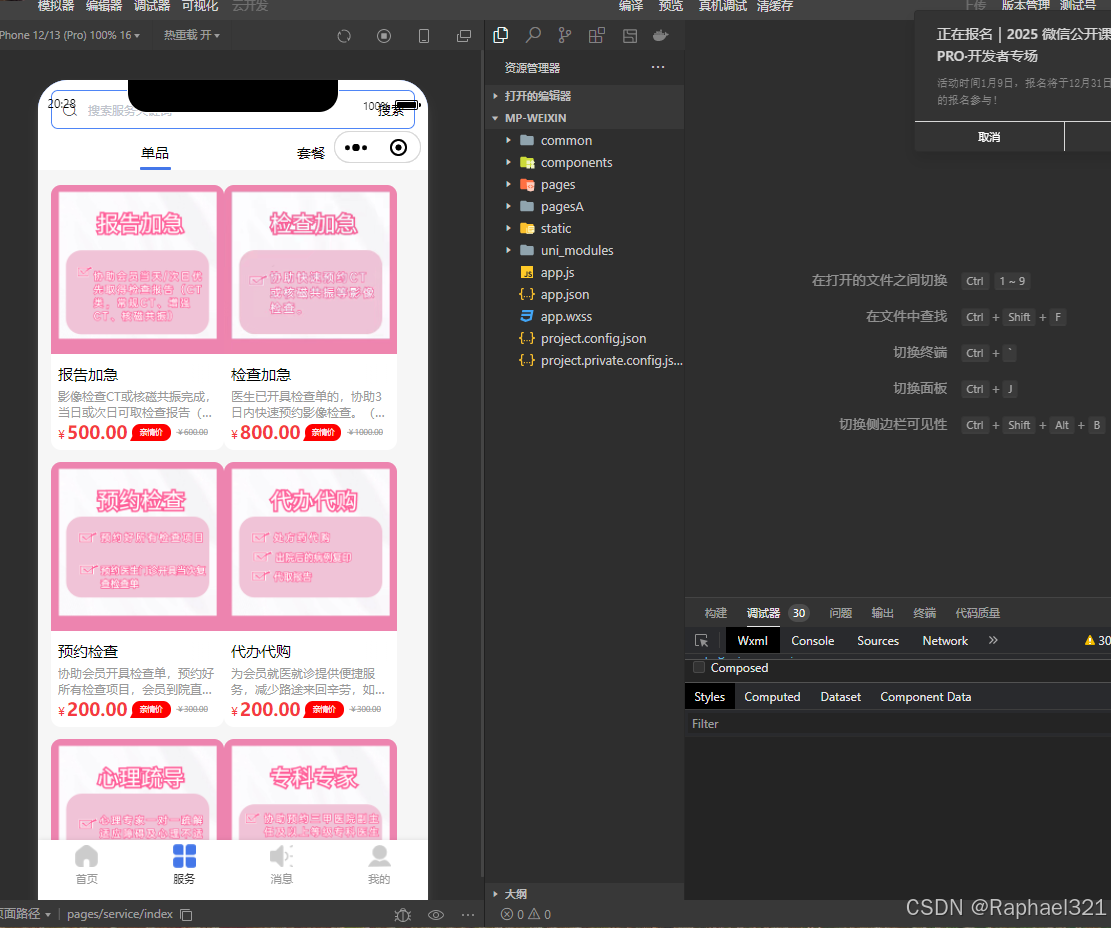This screenshot has height=928, width=1111.
Task: Click the refresh simulator icon
Action: 344,36
